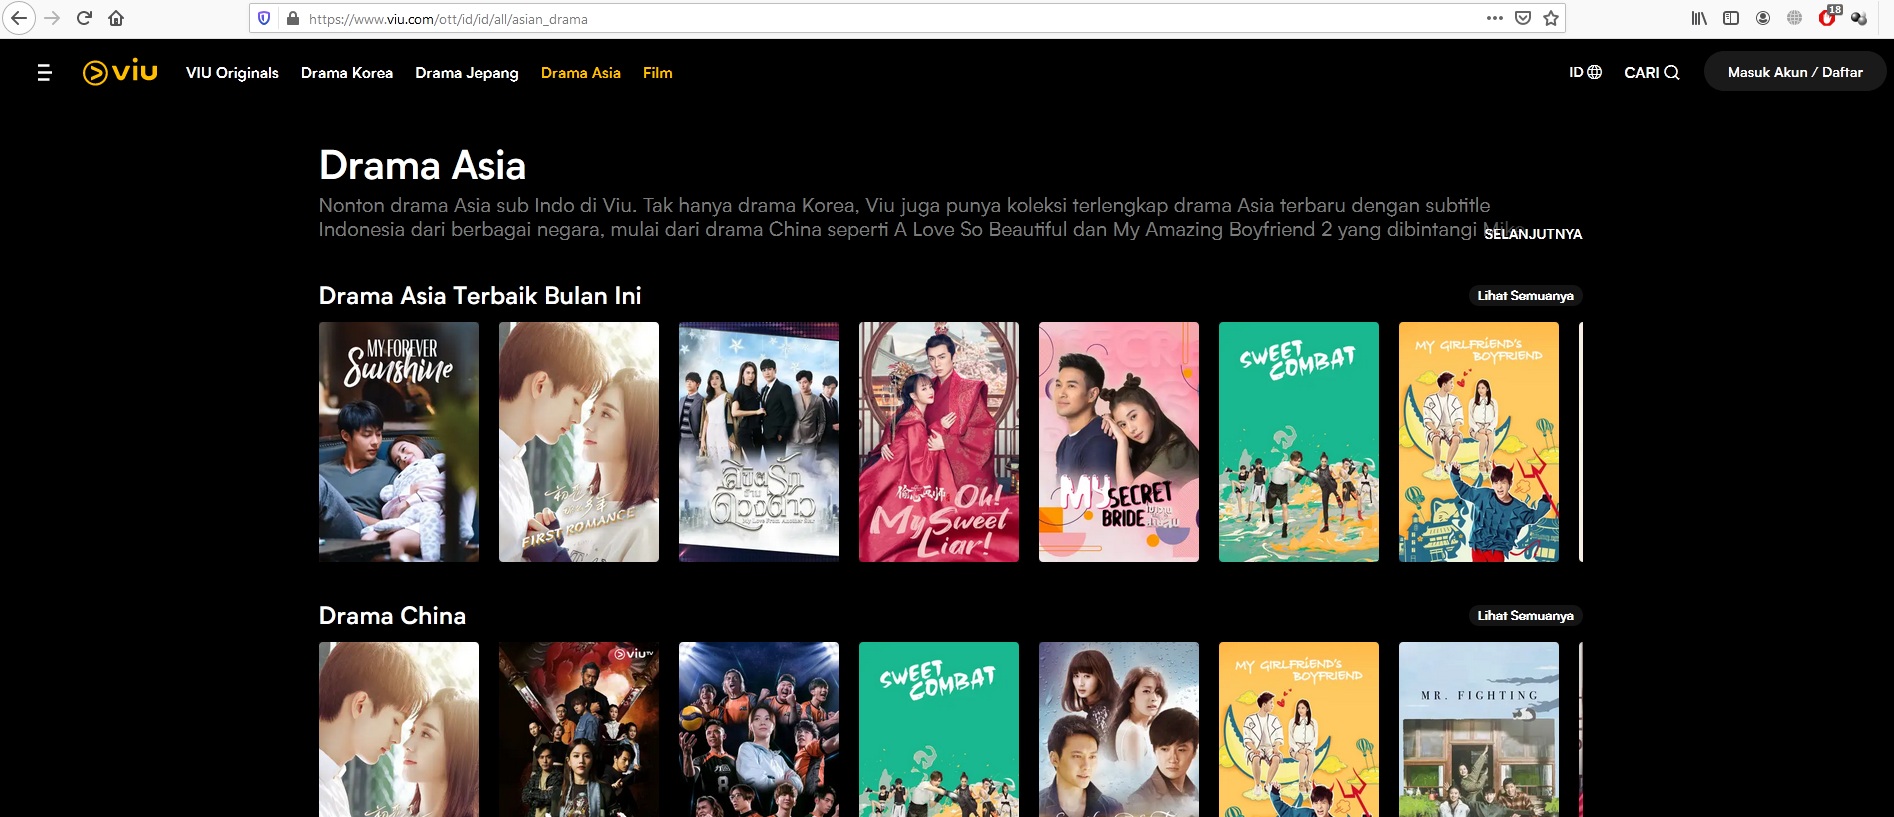
Task: View site security padlock details
Action: point(293,18)
